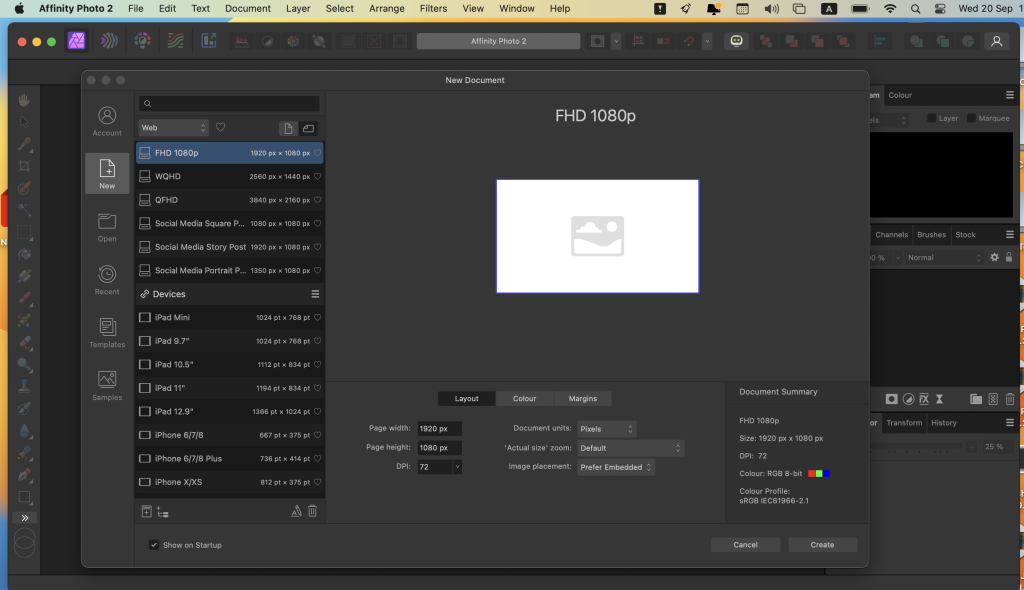The height and width of the screenshot is (590, 1024).
Task: Open the Web preset category dropdown
Action: pos(173,128)
